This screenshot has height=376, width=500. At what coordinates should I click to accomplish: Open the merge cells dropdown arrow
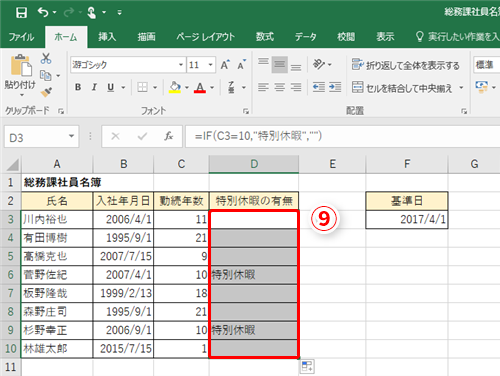[x=461, y=88]
